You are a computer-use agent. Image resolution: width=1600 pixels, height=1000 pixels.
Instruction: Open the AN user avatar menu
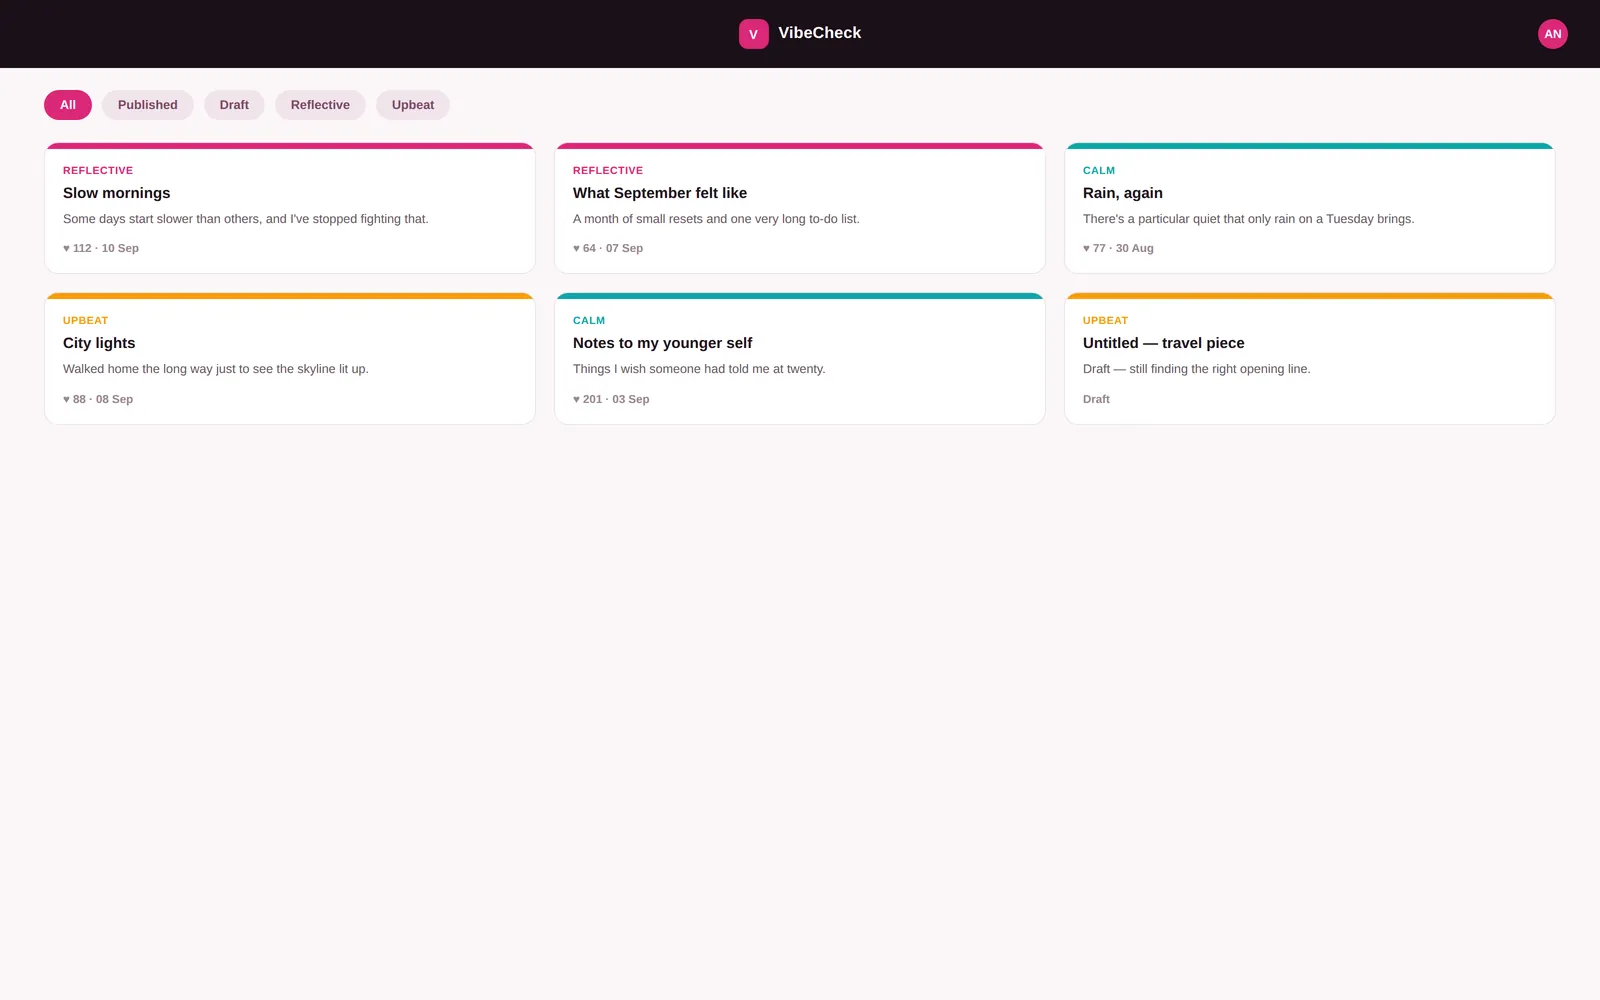tap(1552, 34)
